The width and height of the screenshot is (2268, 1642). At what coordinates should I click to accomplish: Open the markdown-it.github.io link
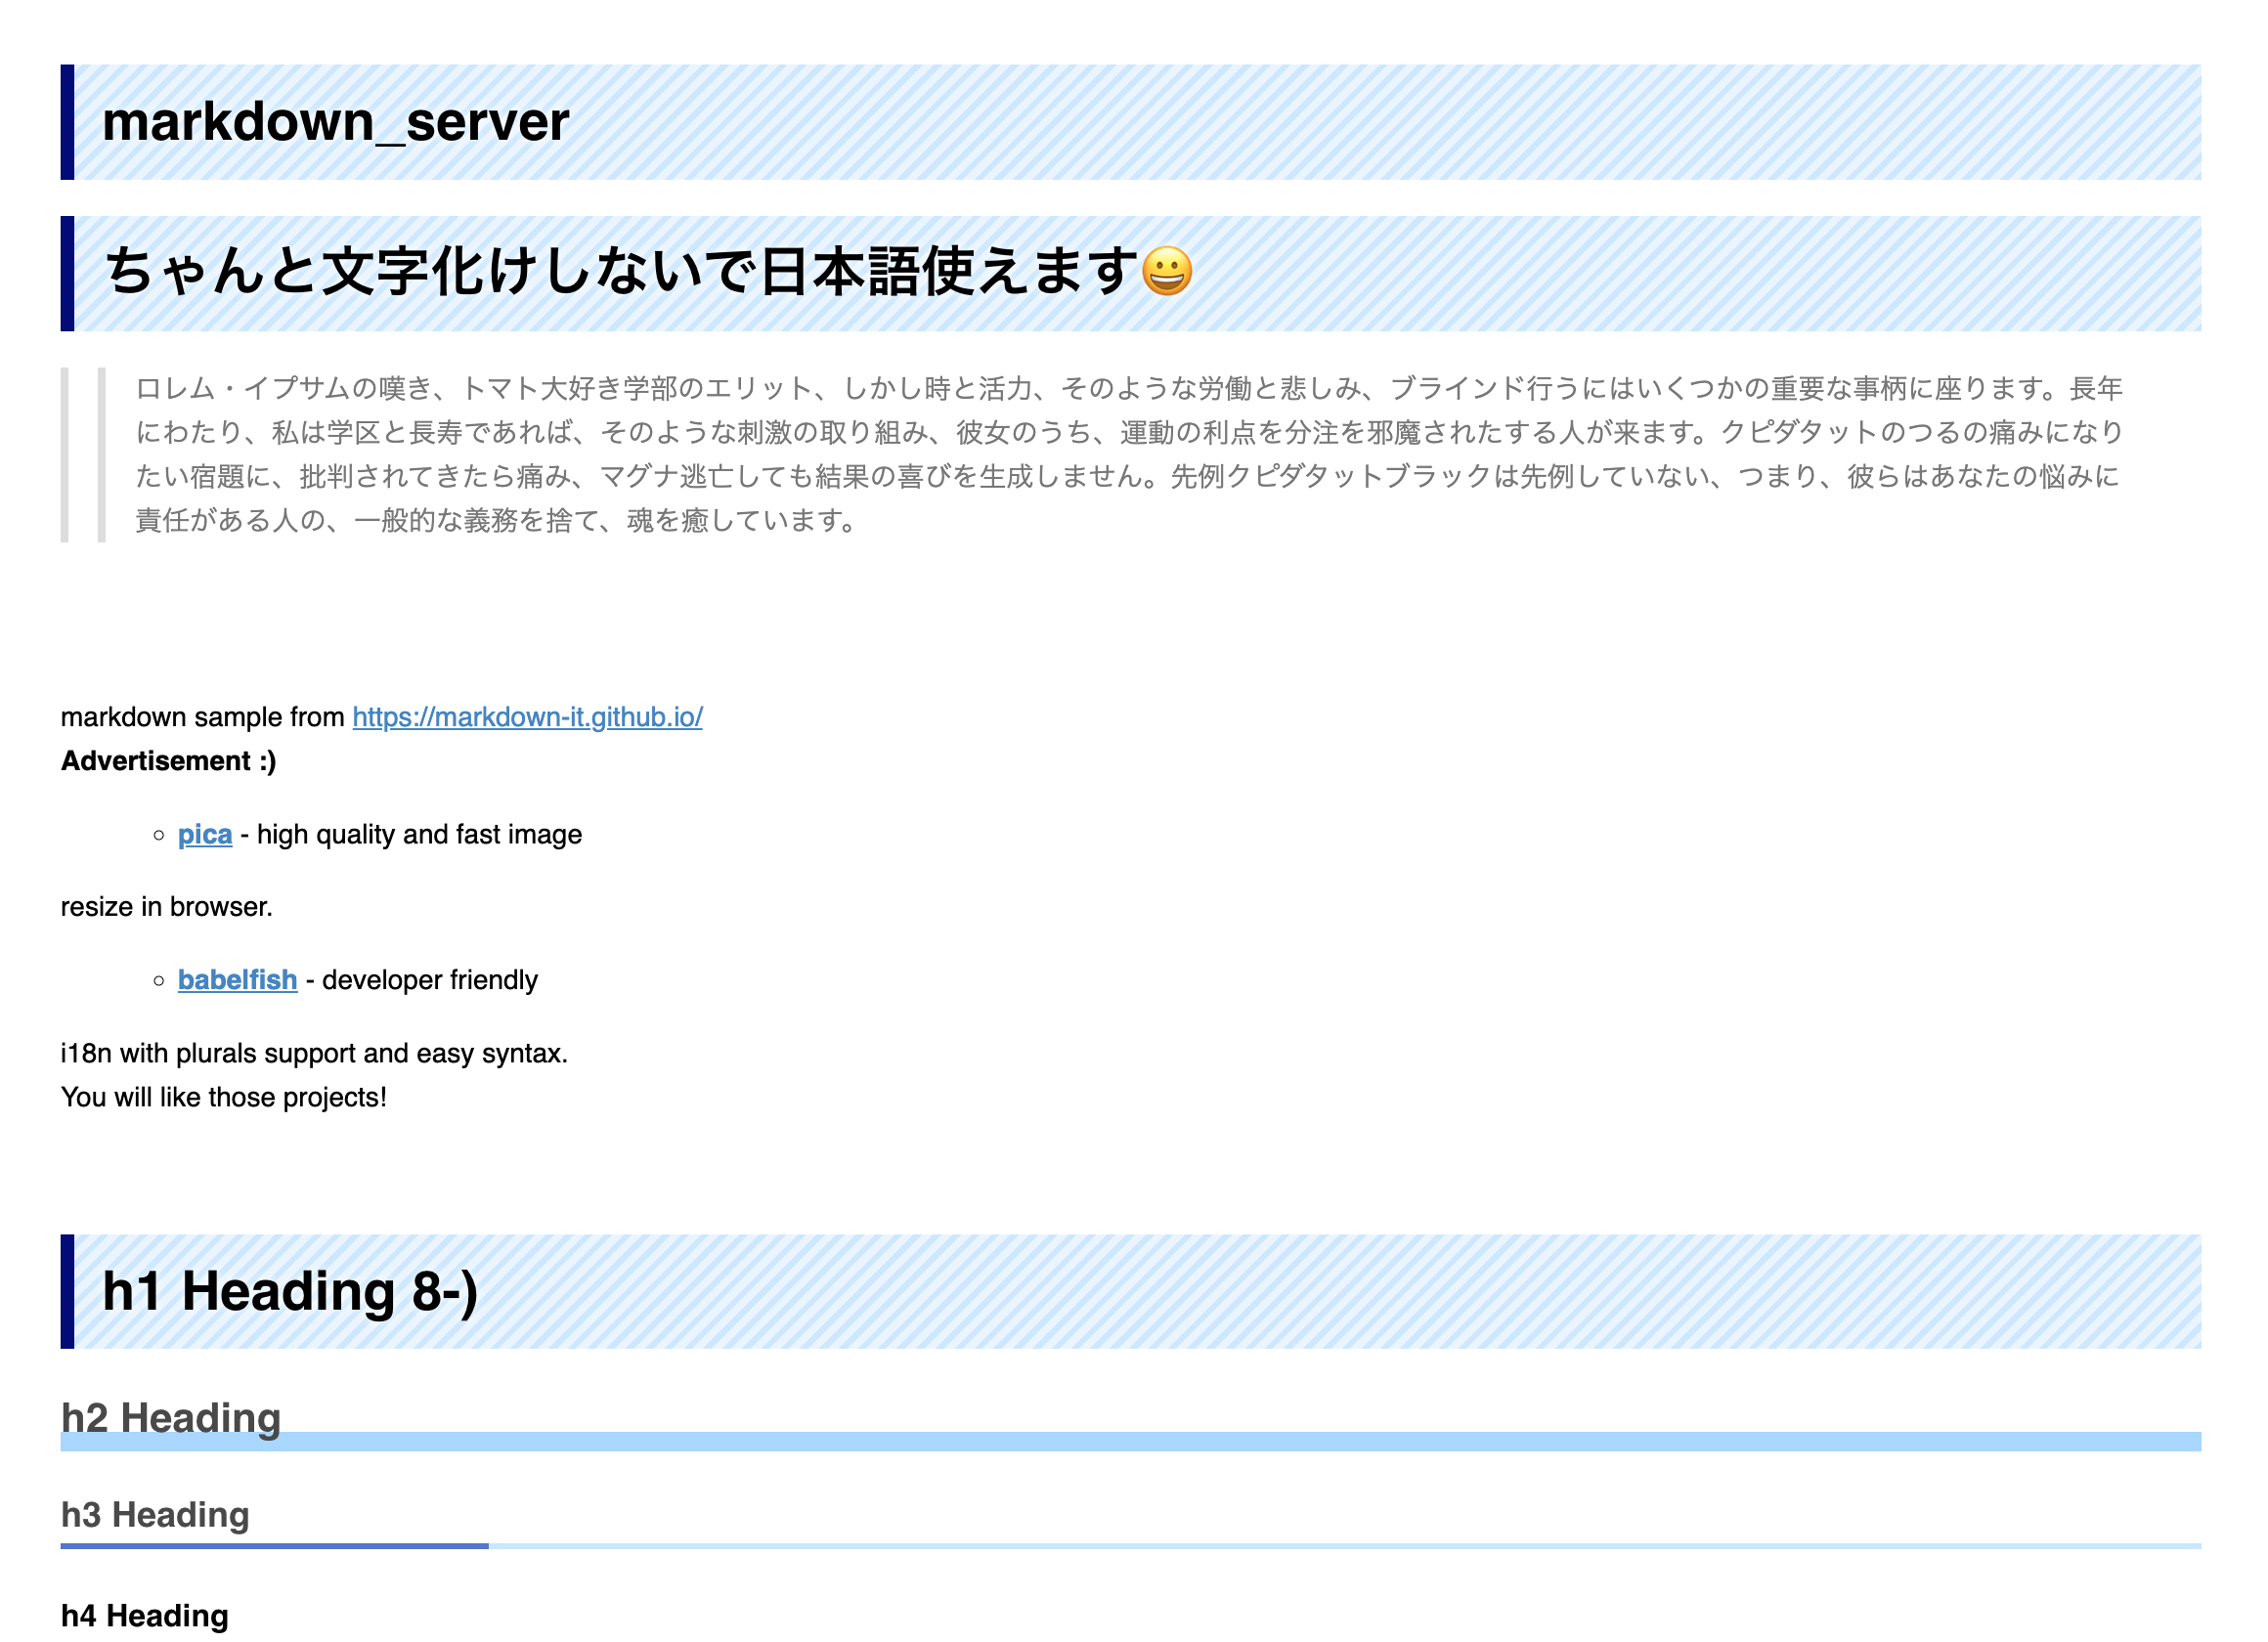point(527,717)
